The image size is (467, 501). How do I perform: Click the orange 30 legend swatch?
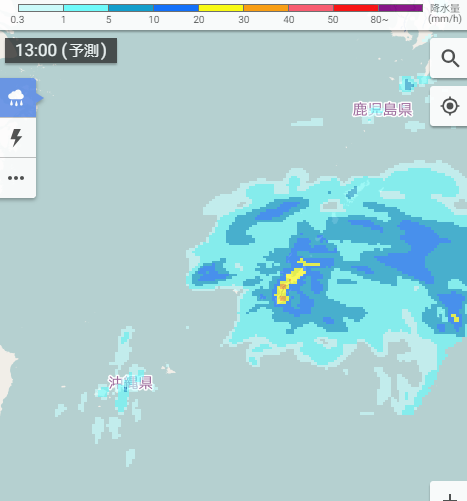[x=266, y=8]
